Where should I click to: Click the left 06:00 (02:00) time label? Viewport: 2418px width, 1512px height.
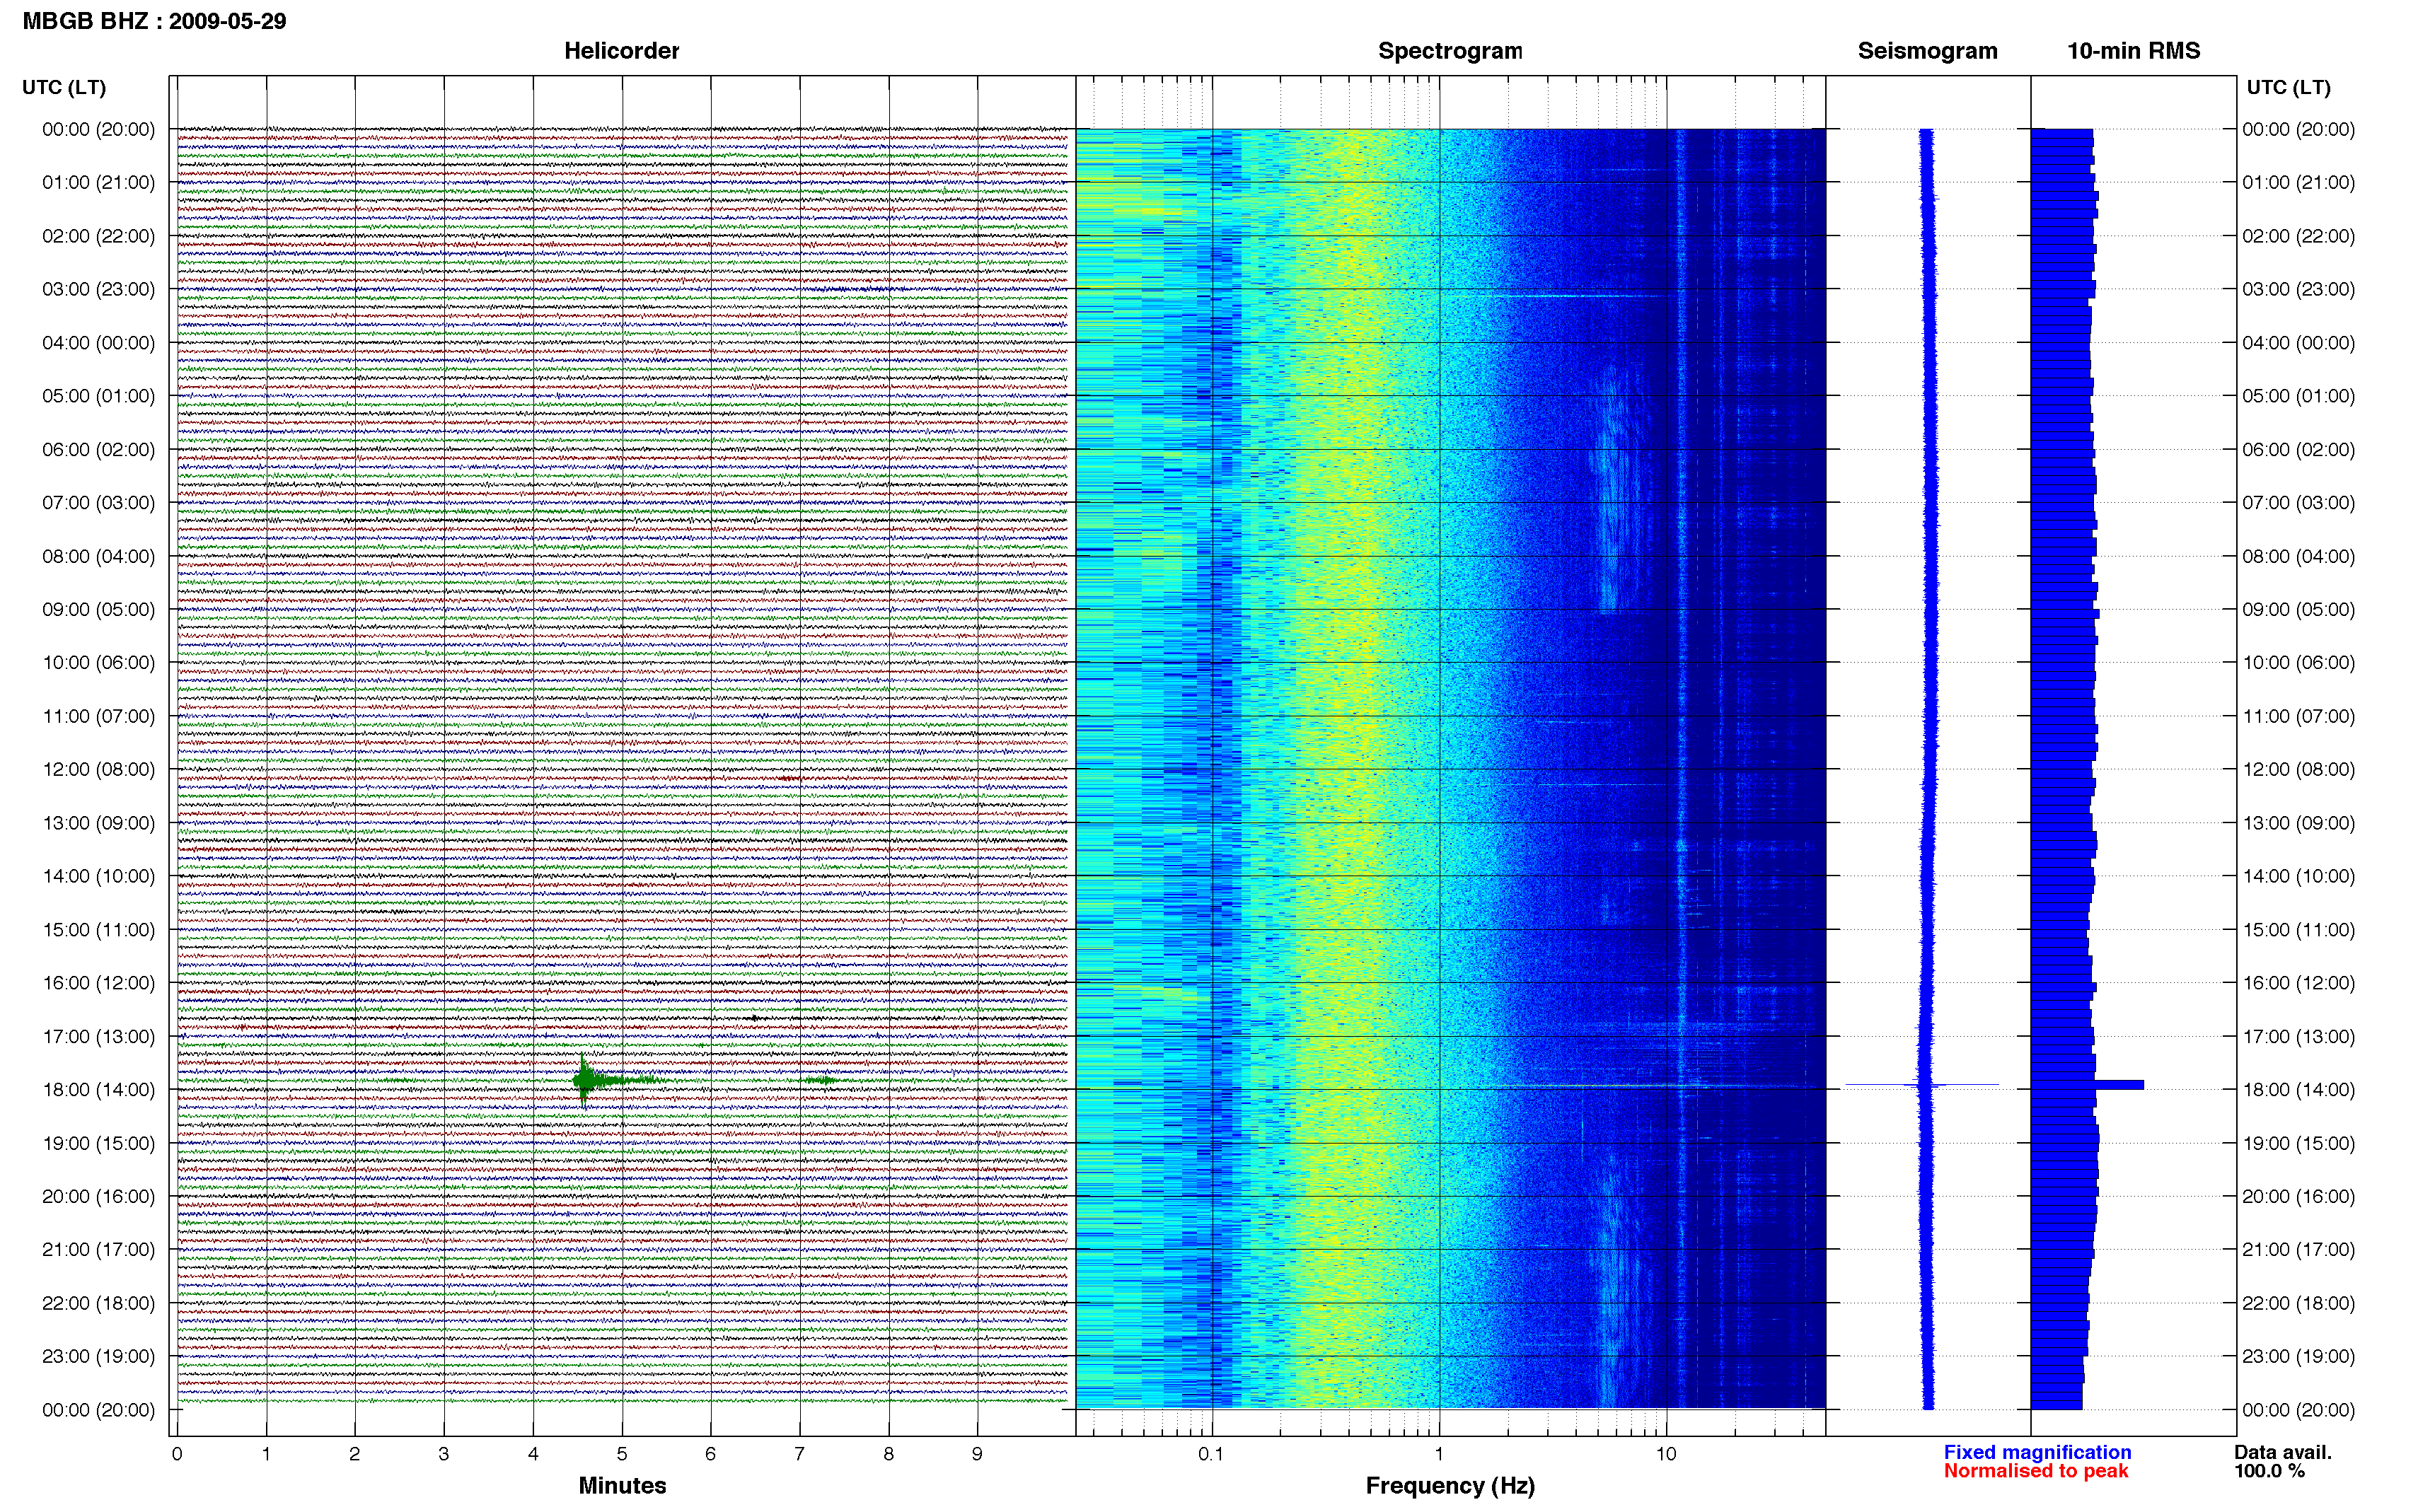tap(98, 449)
